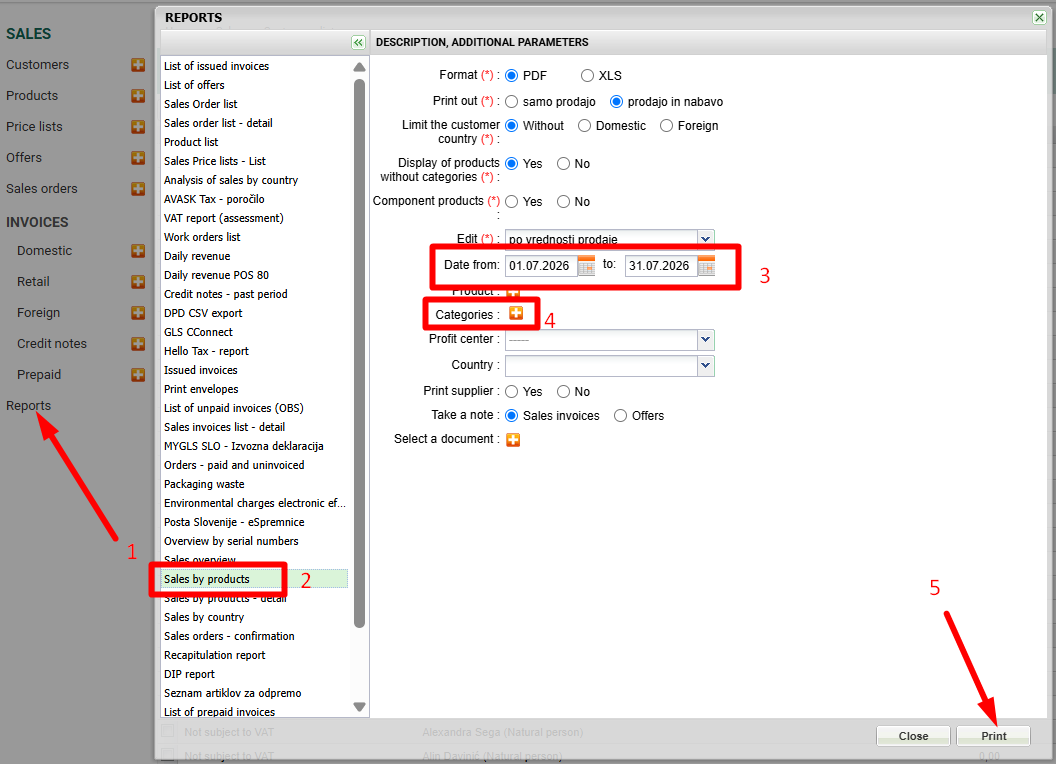Collapse the report list panel
The image size is (1056, 764).
click(358, 42)
